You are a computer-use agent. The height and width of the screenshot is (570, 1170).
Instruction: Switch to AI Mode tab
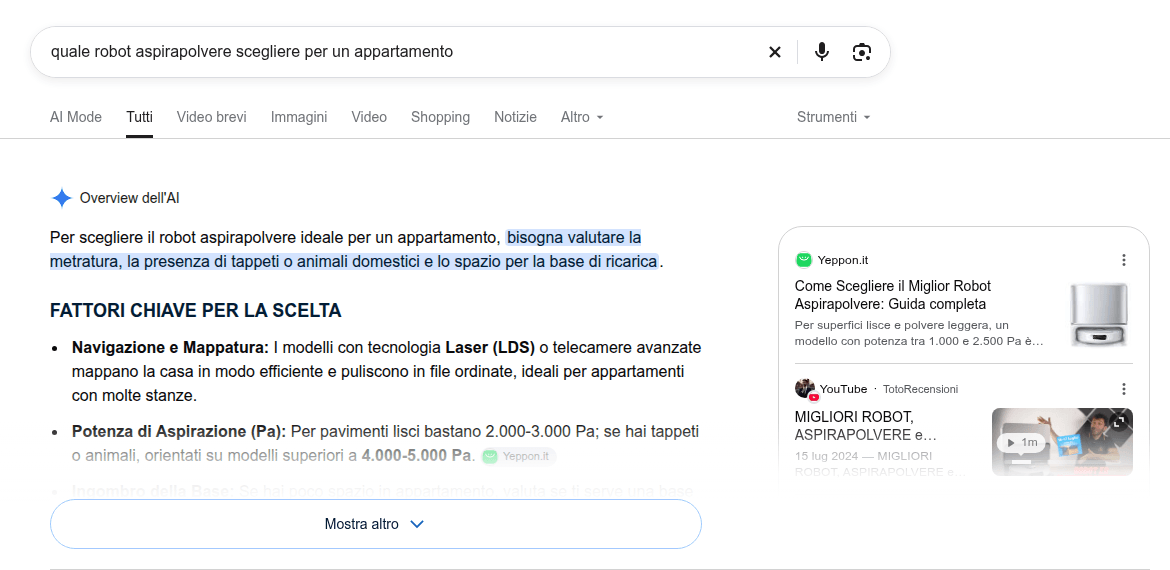(x=75, y=117)
